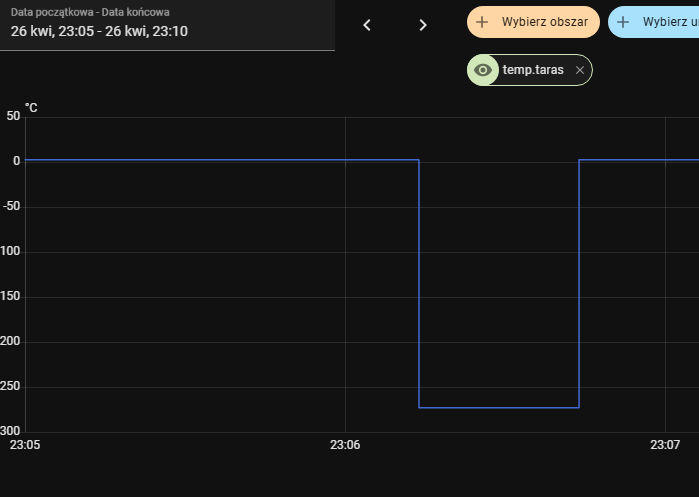Viewport: 699px width, 497px height.
Task: Remove the temp.taras entity chip
Action: point(580,70)
